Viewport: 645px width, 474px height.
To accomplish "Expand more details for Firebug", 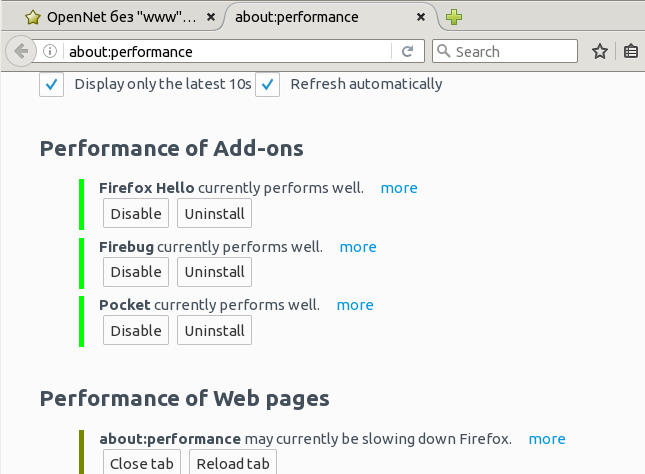I will click(x=357, y=247).
